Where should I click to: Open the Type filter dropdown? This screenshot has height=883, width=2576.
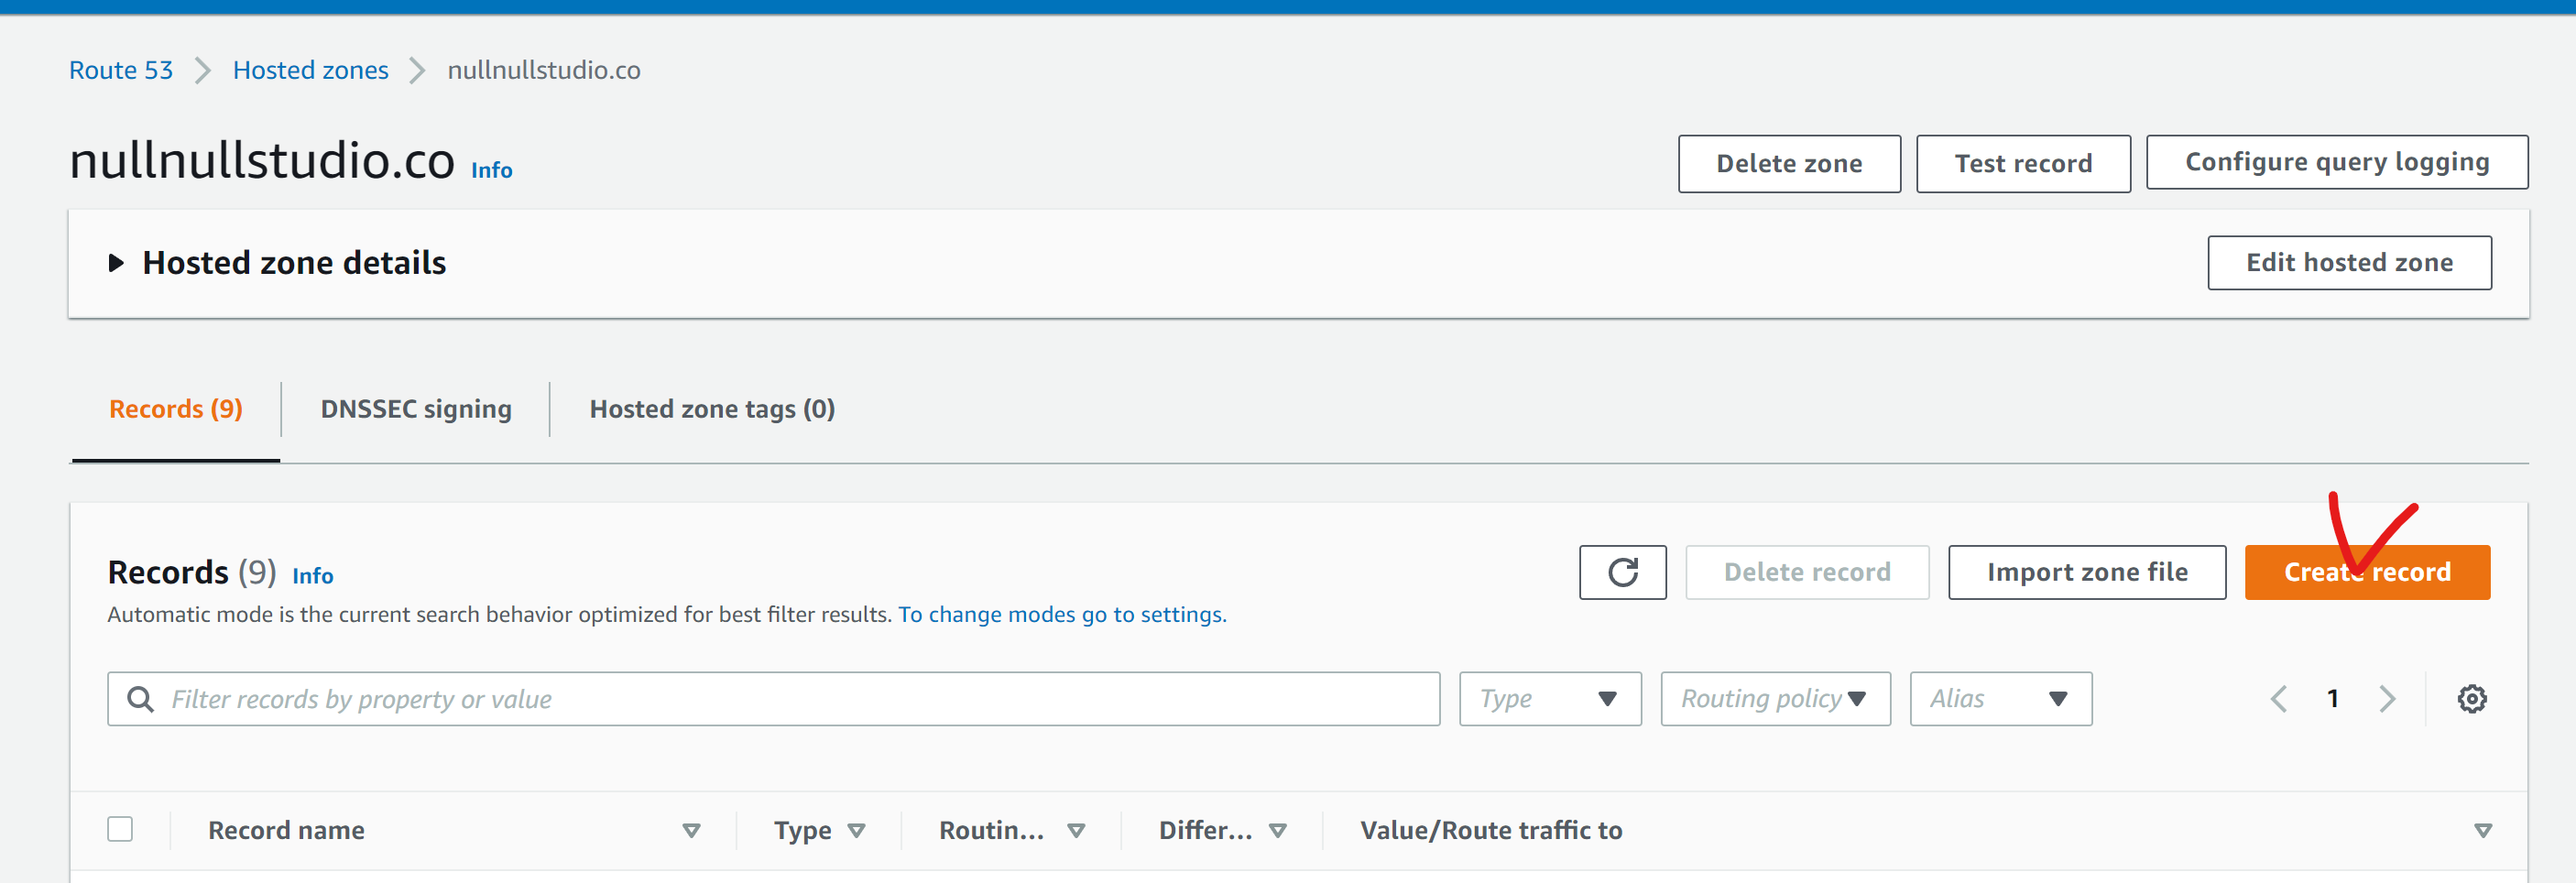(x=1549, y=698)
